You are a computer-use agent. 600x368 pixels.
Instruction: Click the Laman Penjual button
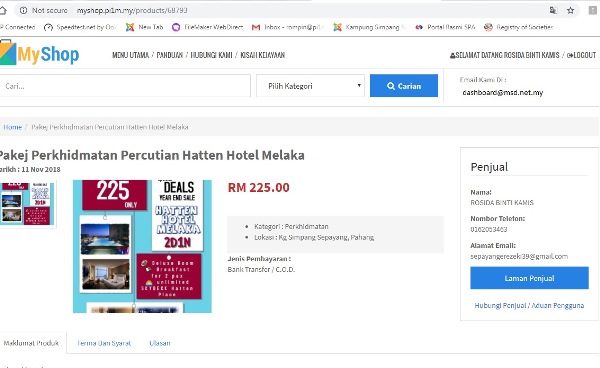pos(529,278)
